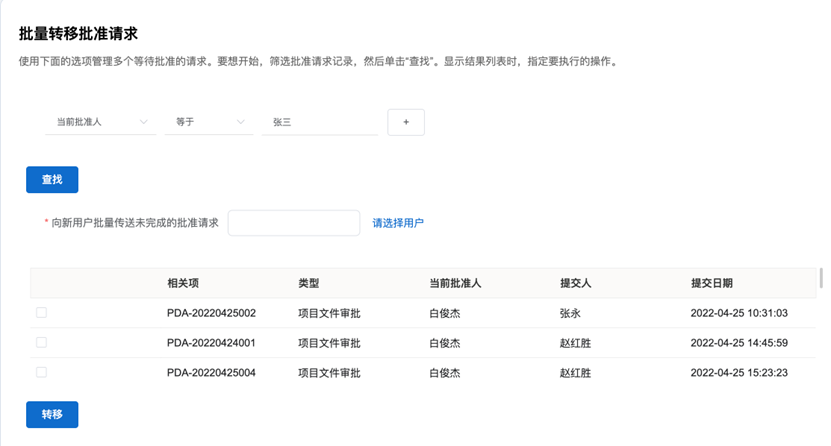Click submitter 张永 in first row
The height and width of the screenshot is (446, 831).
(x=571, y=314)
